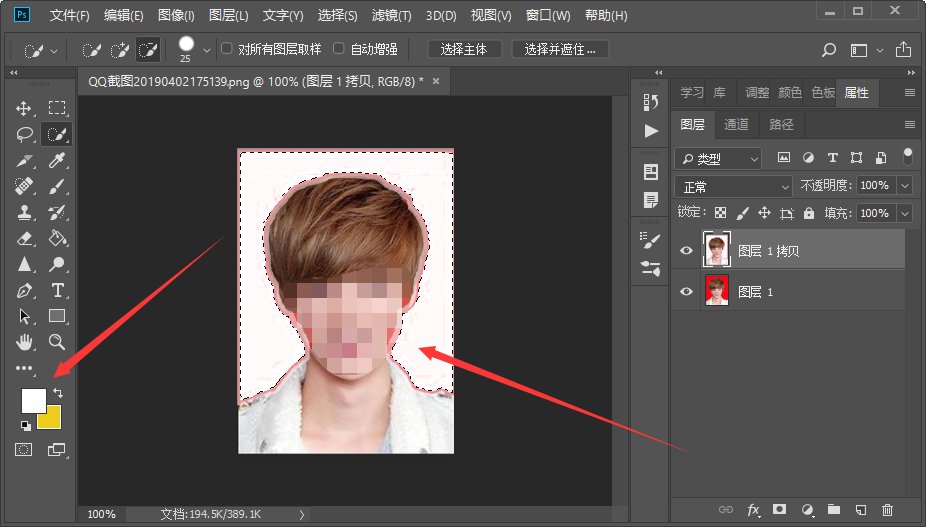Create a new layer with bottom icon

[860, 510]
